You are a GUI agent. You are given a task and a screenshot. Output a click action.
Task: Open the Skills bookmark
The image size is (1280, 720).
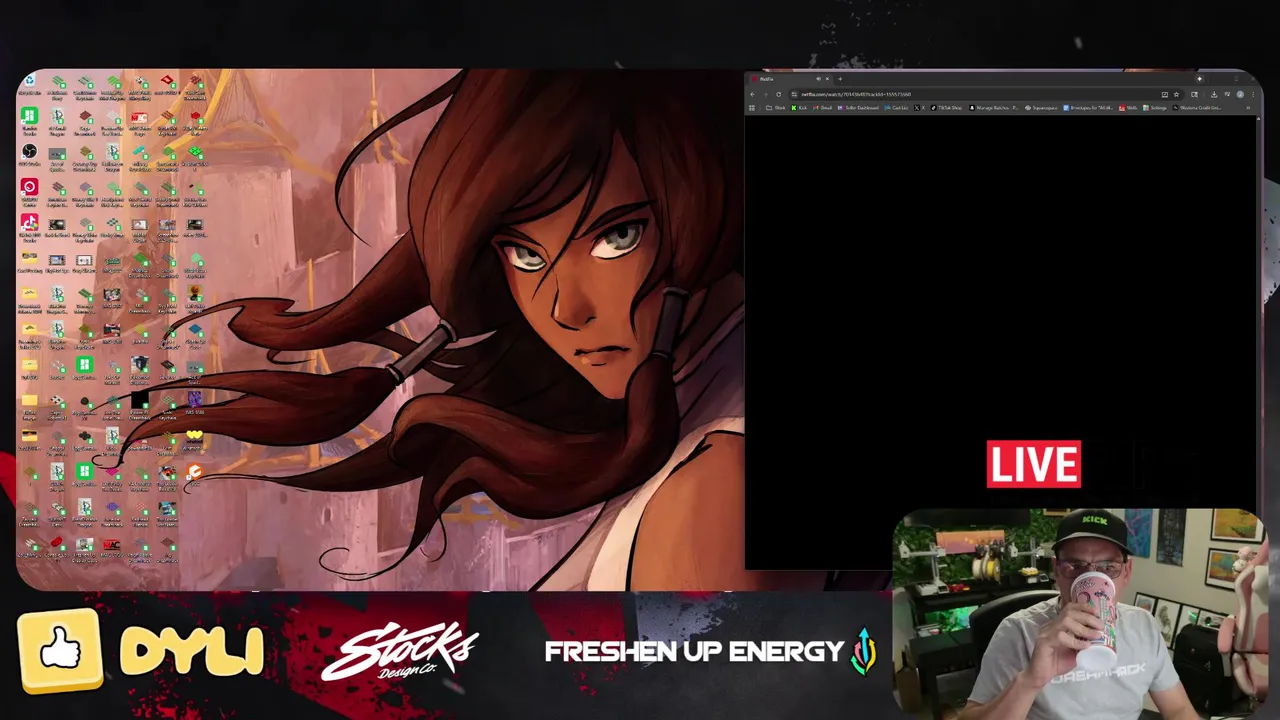pyautogui.click(x=1128, y=108)
